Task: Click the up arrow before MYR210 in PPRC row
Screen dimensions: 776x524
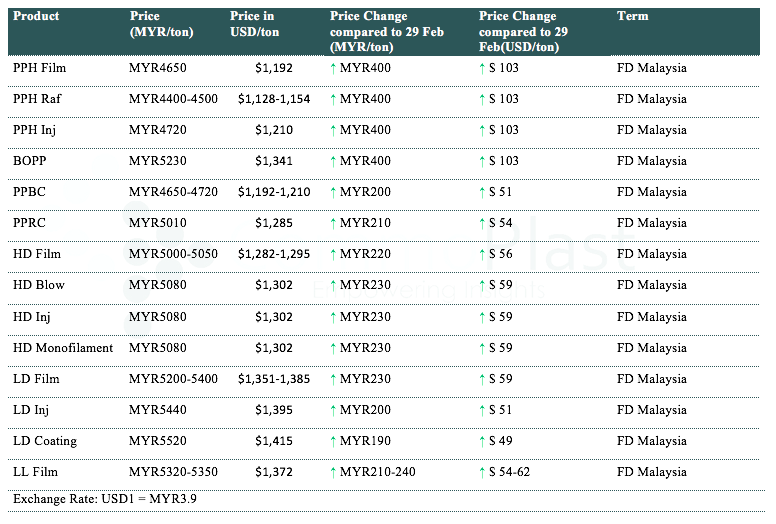Action: (x=333, y=223)
